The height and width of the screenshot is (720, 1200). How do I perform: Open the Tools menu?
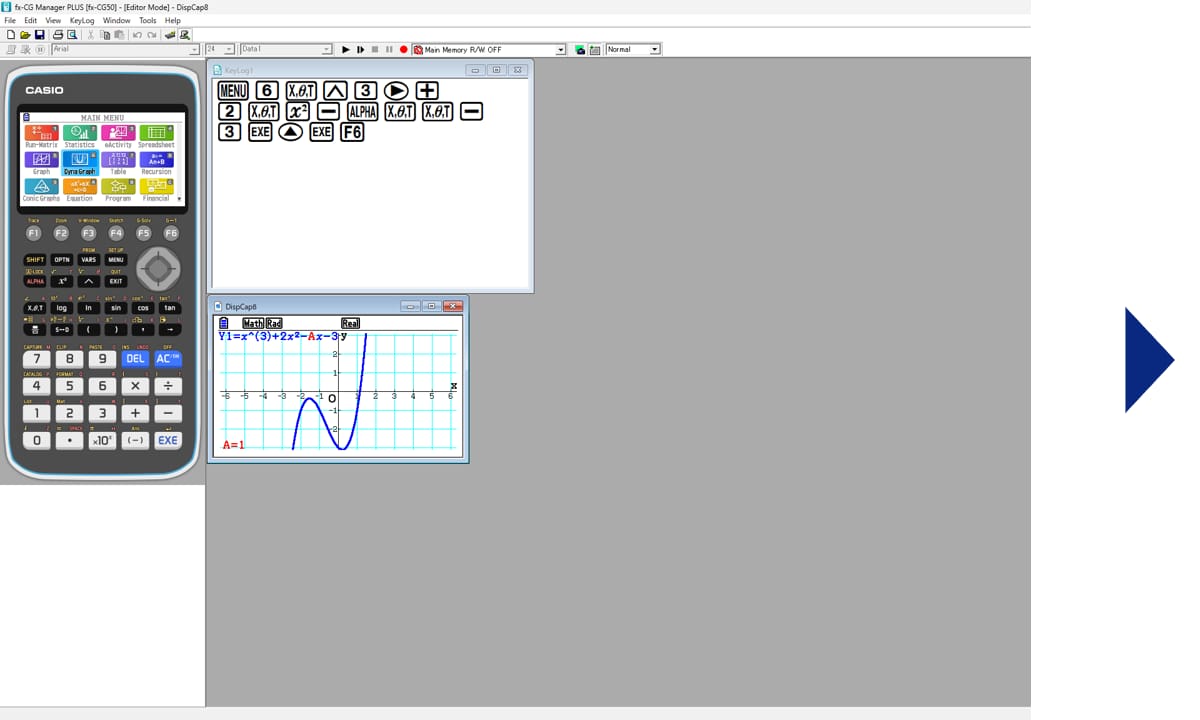coord(147,20)
